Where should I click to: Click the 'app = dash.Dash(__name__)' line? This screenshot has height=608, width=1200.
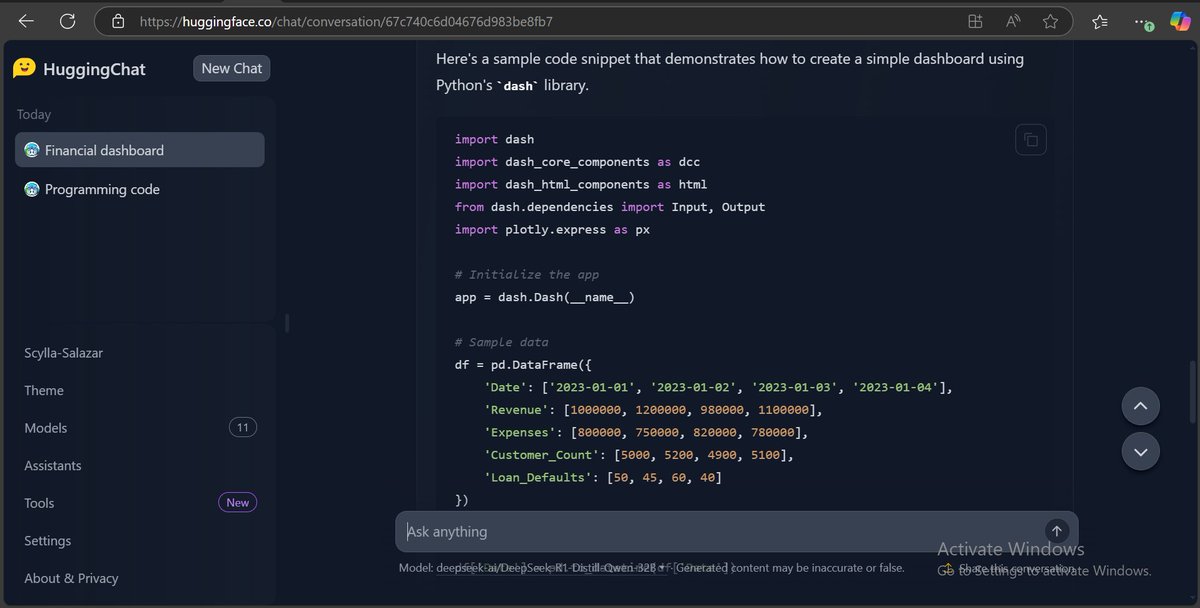coord(545,297)
